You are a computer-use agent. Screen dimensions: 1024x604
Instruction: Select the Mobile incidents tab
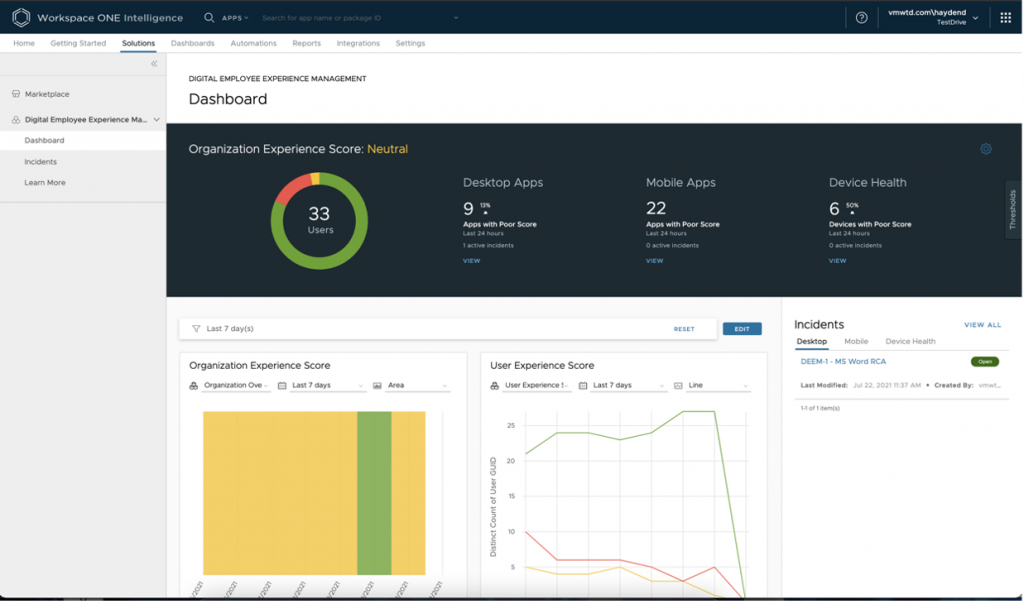pos(856,342)
